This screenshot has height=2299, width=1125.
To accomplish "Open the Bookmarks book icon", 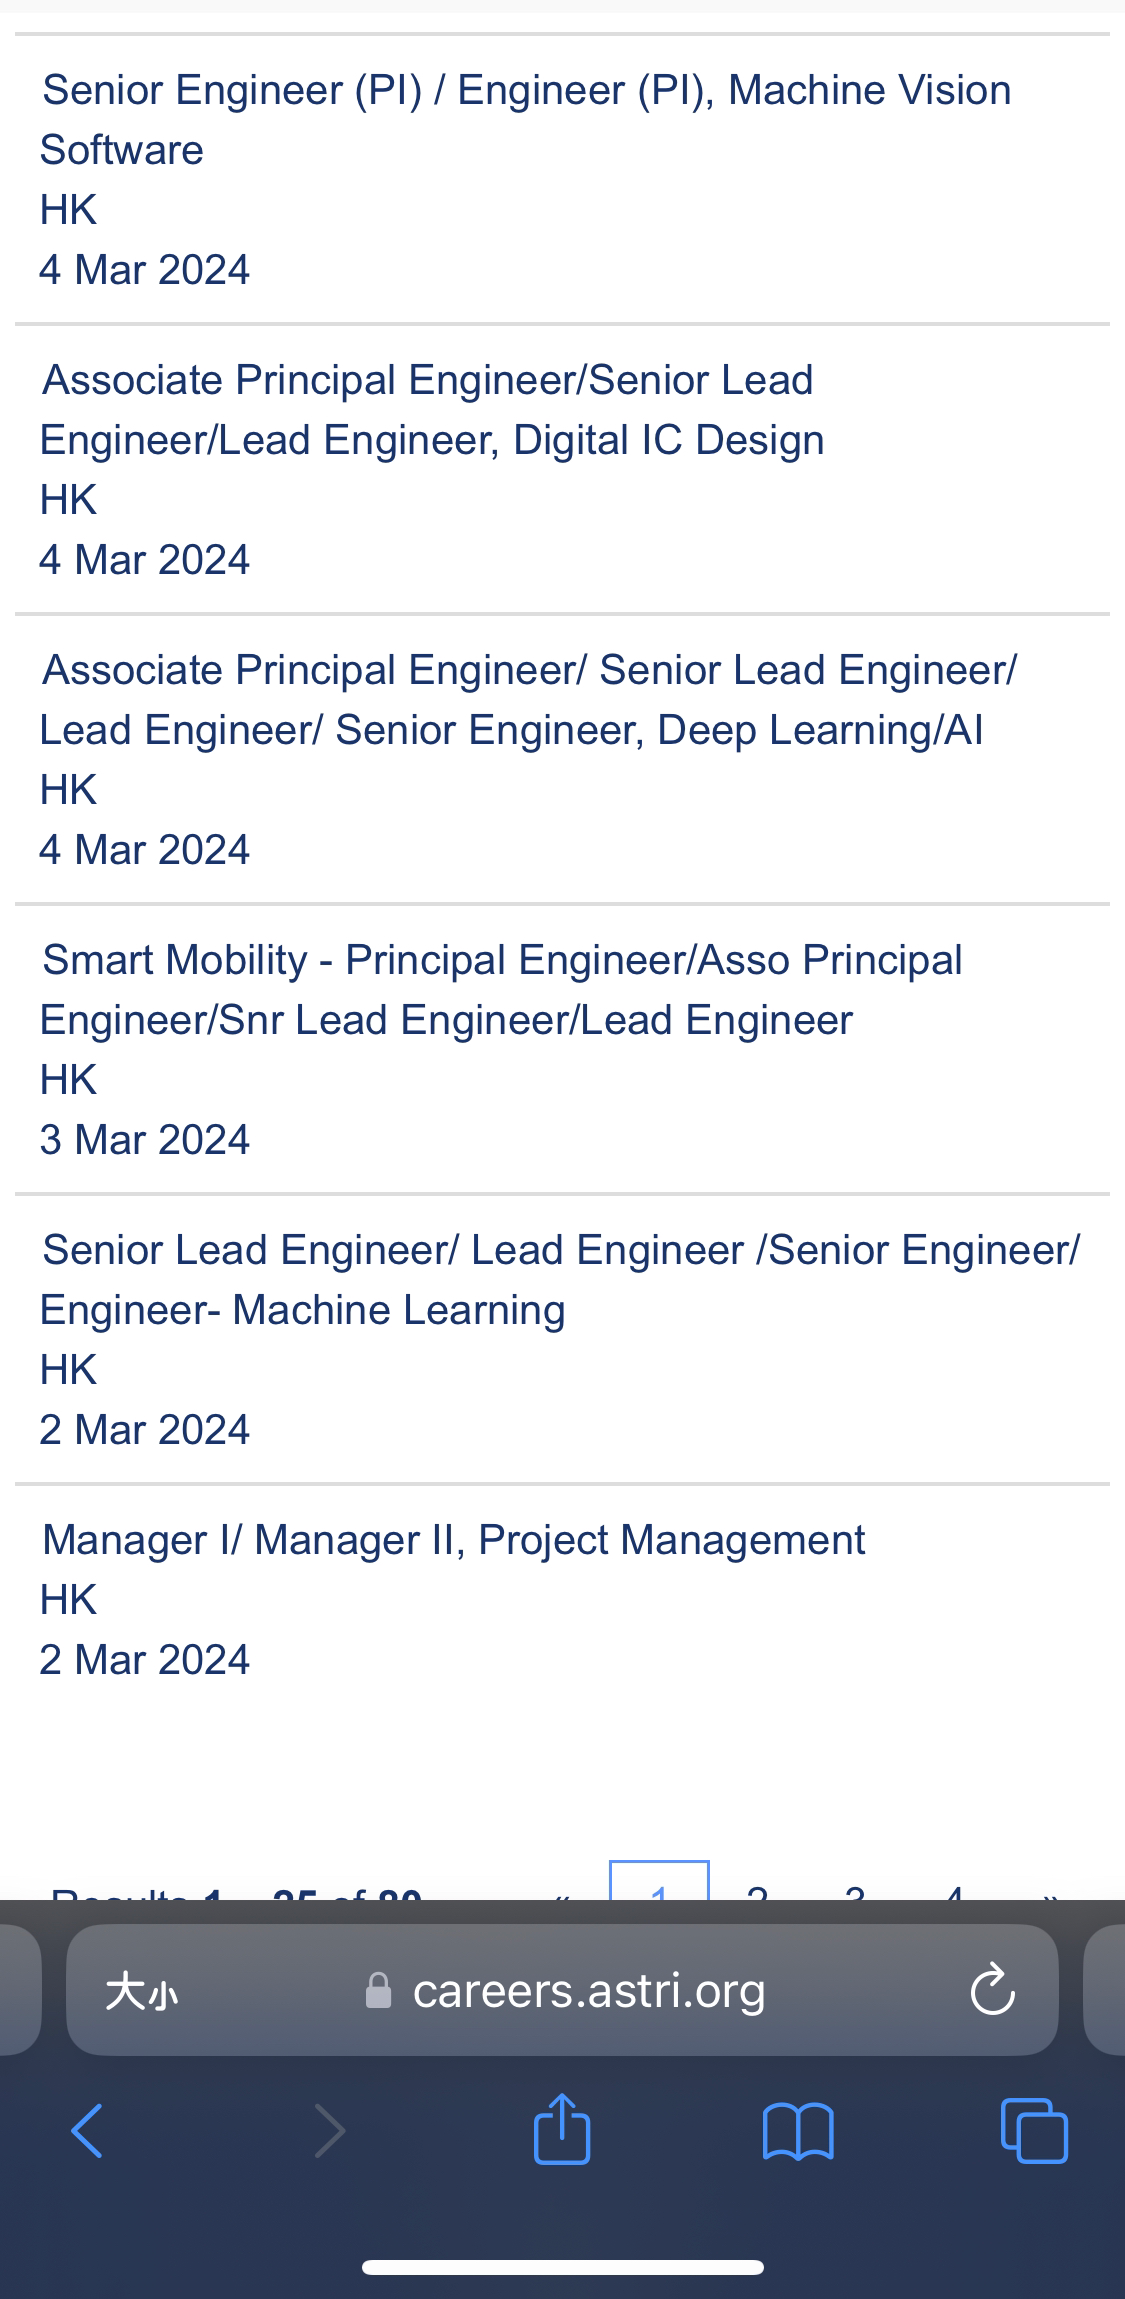I will 797,2131.
